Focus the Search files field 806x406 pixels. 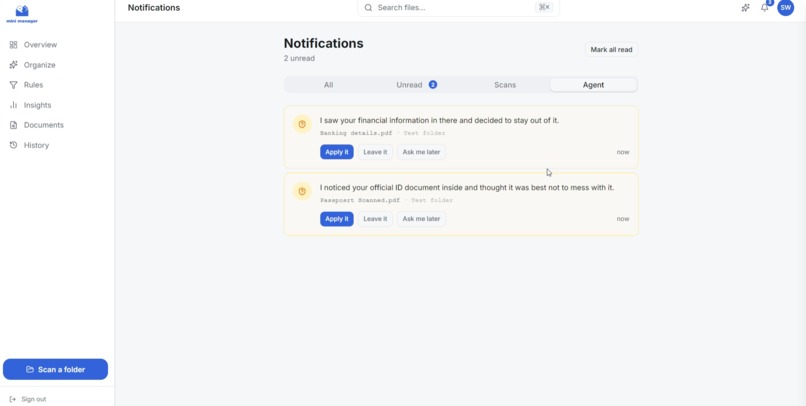tap(458, 8)
